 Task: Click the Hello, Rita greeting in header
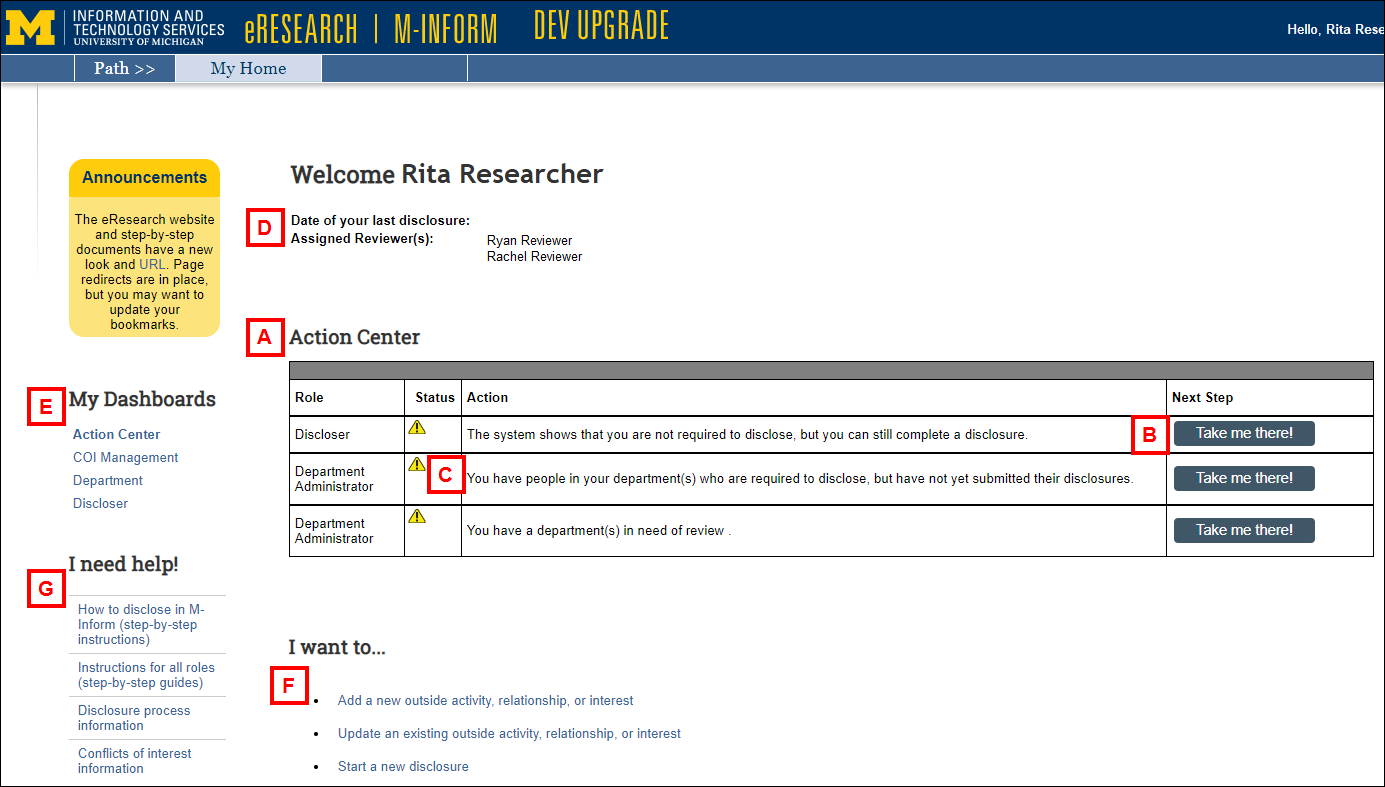coord(1335,30)
